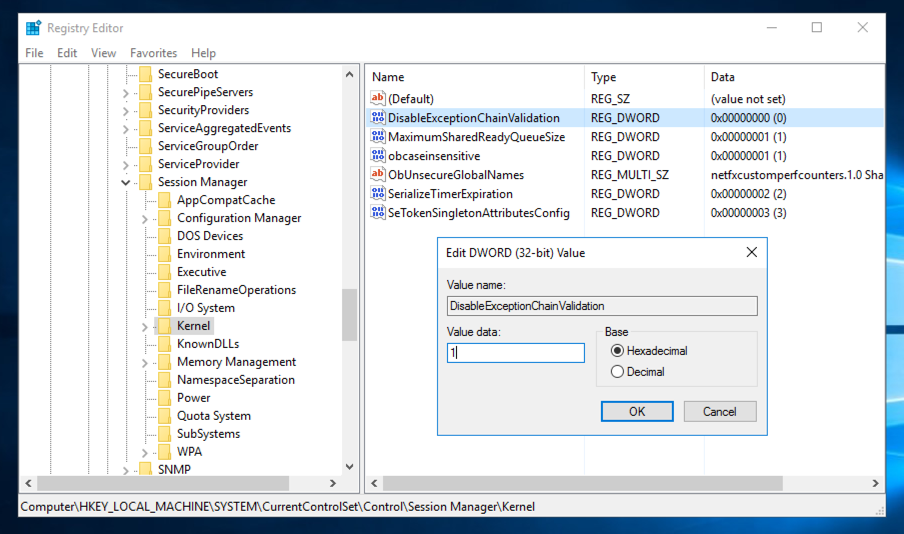The image size is (904, 534).
Task: Open the Favorites menu
Action: [153, 53]
